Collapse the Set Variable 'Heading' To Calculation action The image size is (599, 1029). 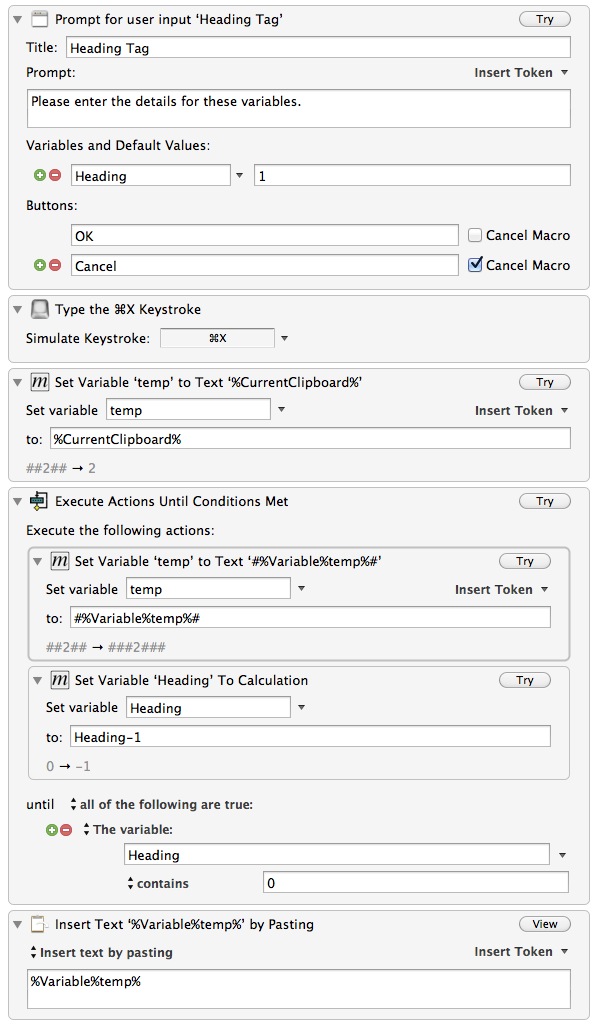(38, 681)
